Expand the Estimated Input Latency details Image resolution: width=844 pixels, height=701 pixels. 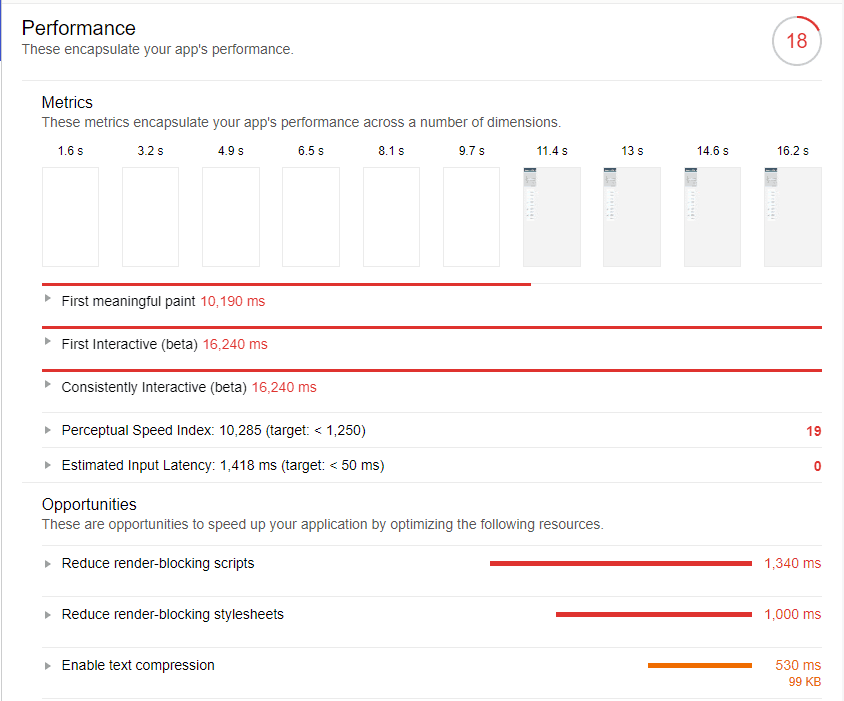pyautogui.click(x=46, y=465)
